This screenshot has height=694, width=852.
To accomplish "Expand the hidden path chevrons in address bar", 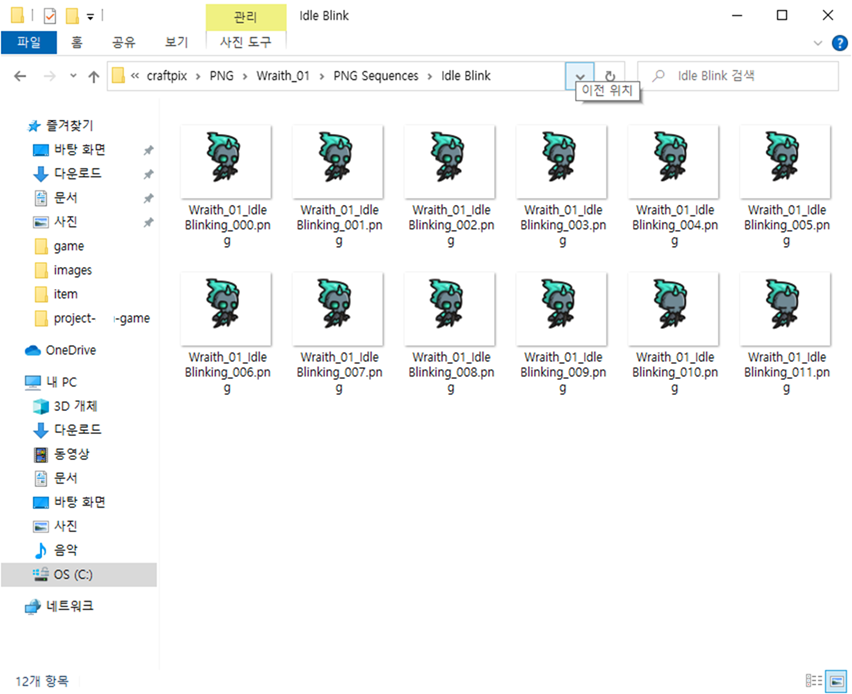I will click(135, 76).
